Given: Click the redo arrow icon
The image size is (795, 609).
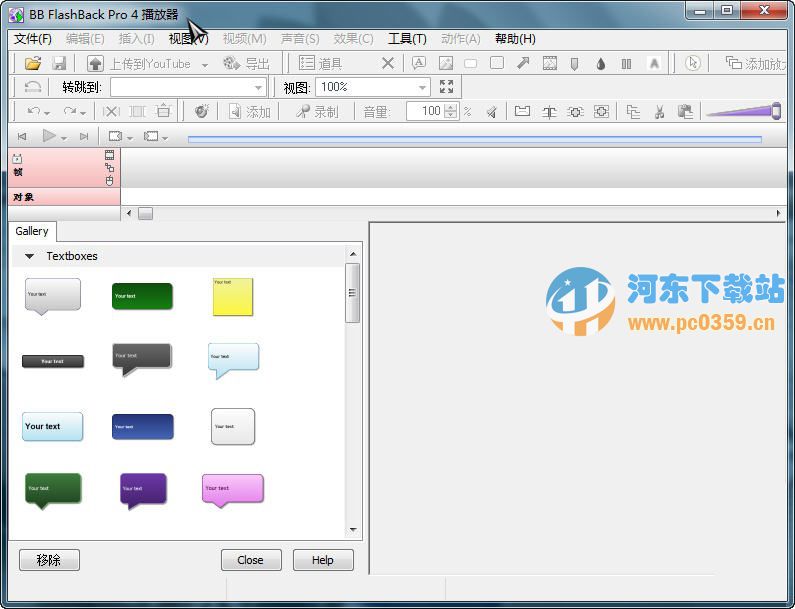Looking at the screenshot, I should 69,111.
